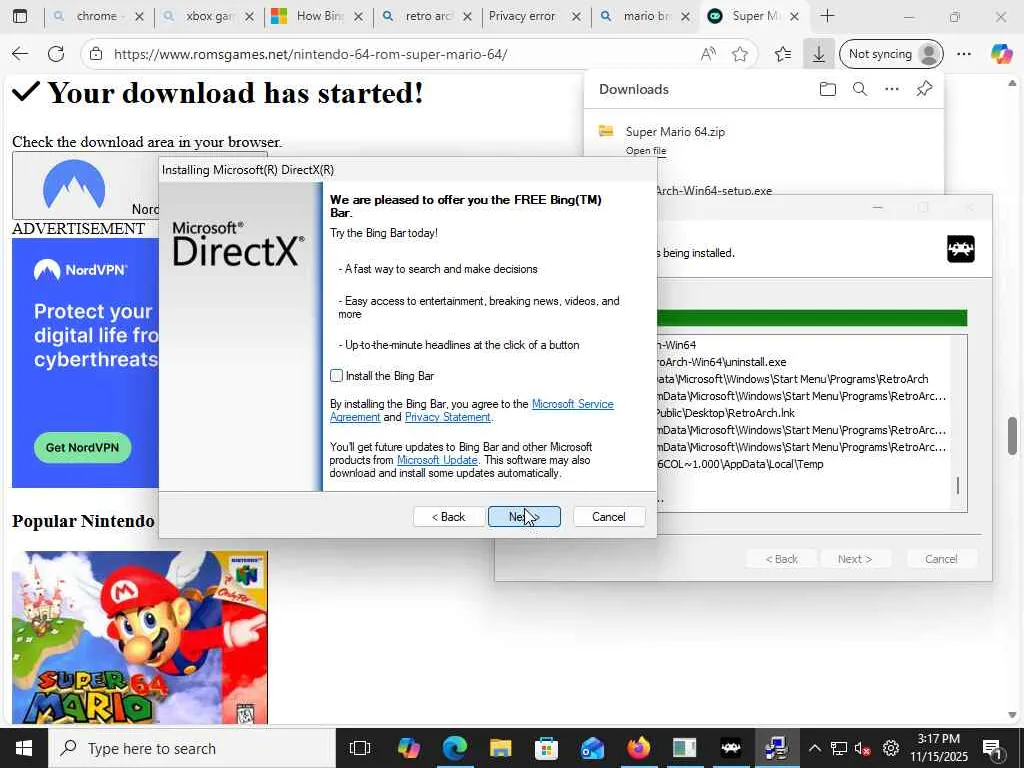
Task: Click the site info lock icon
Action: [x=96, y=54]
